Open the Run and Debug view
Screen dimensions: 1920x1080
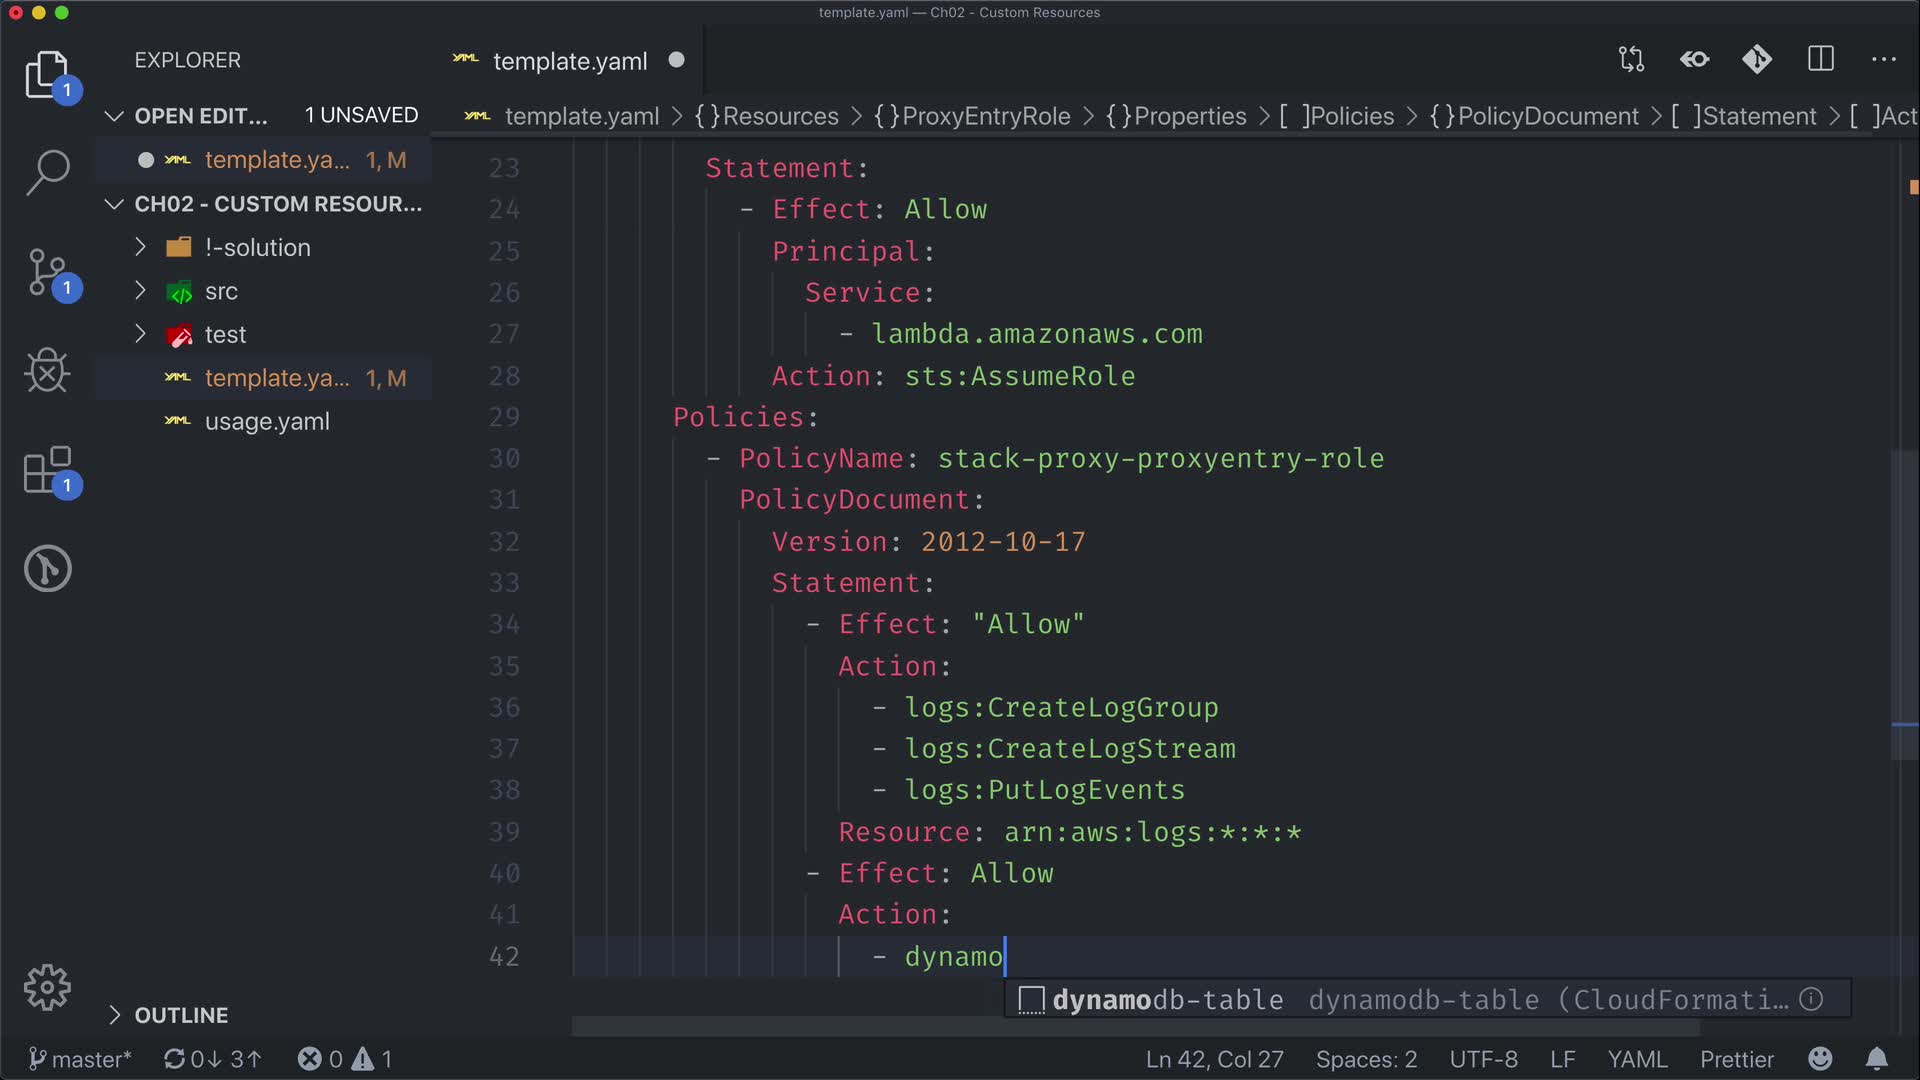[47, 371]
